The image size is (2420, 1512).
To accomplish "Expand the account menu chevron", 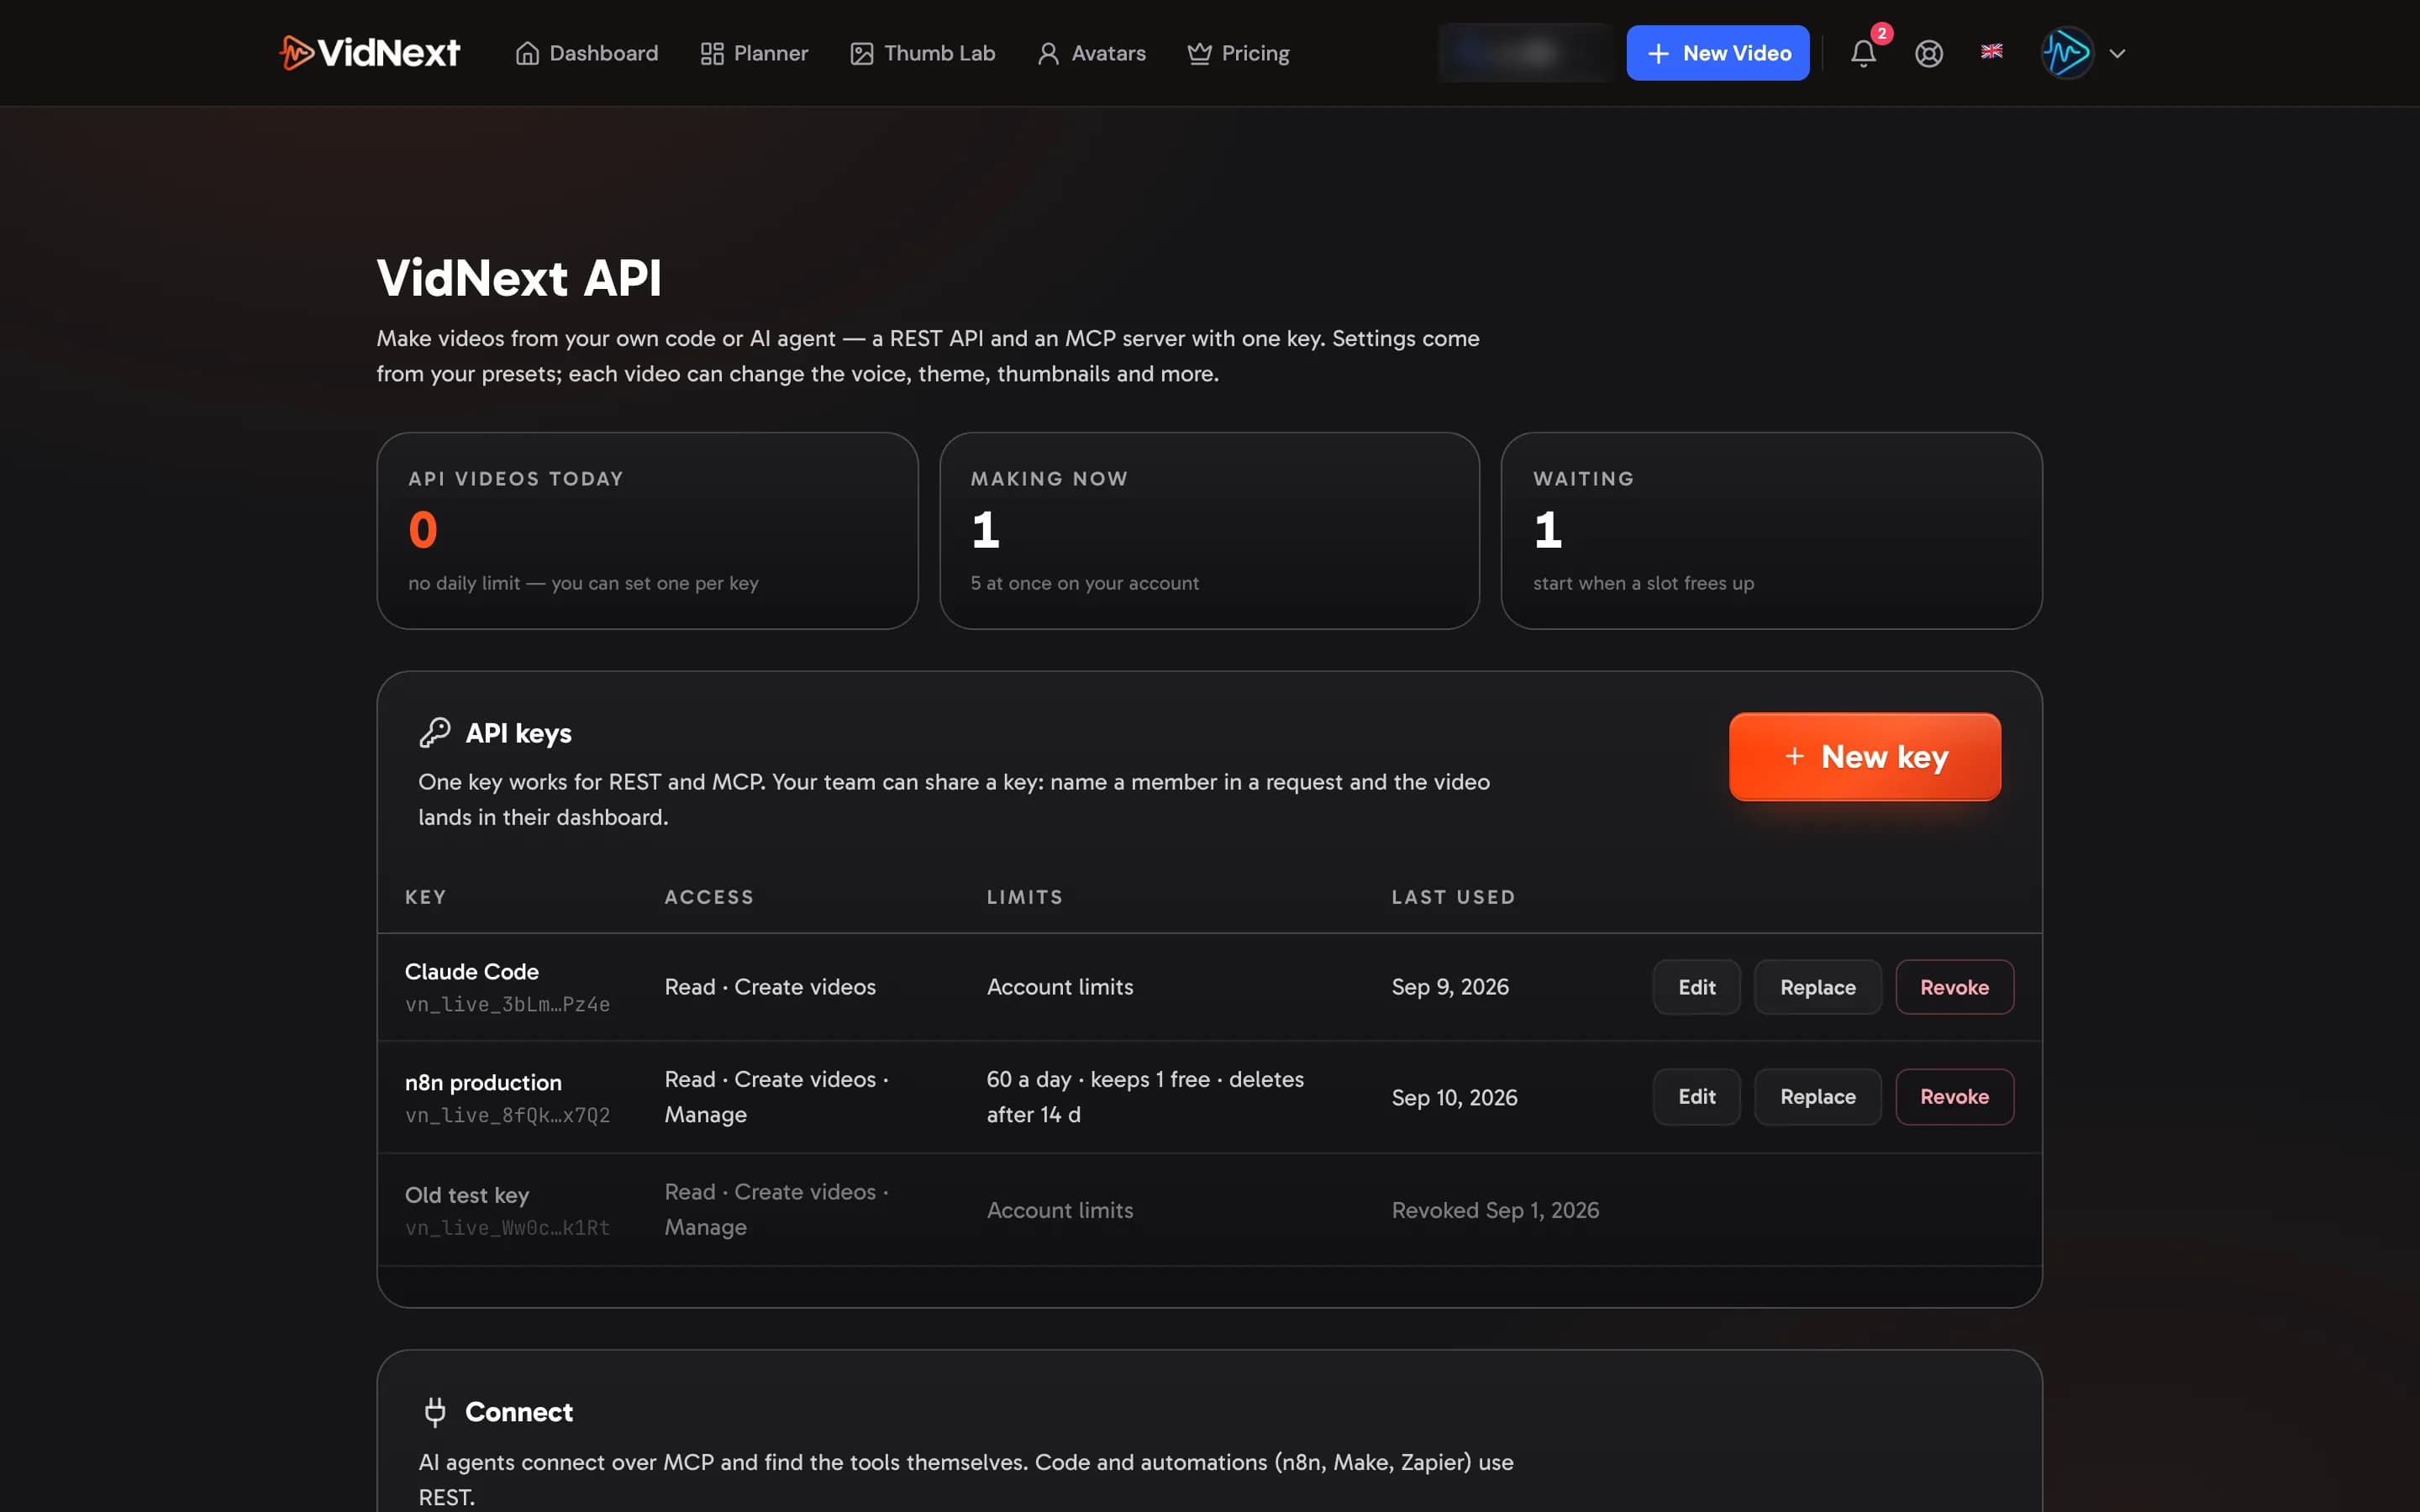I will (2117, 54).
